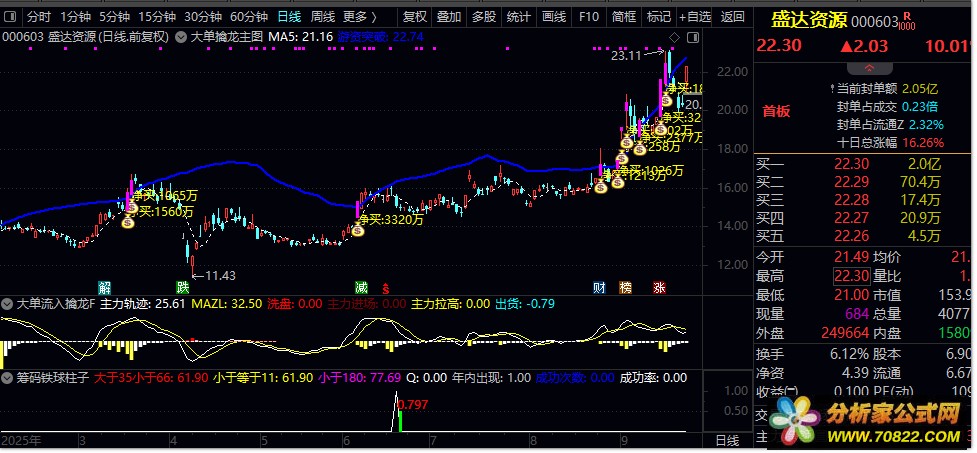Click the 出货: -0.79 readout
Screen dimensions: 977x453
[525, 305]
